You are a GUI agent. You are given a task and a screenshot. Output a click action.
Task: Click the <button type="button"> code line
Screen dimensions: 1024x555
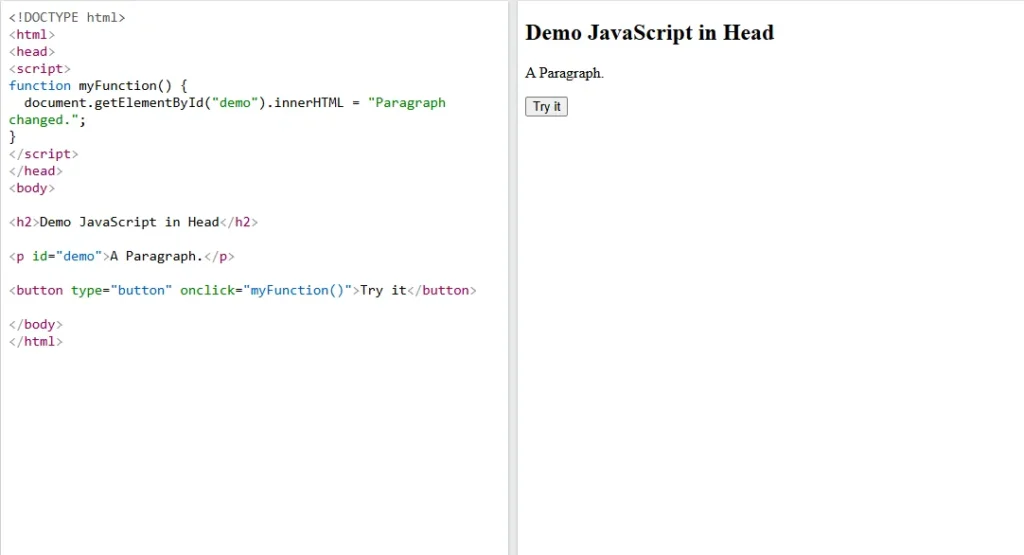pyautogui.click(x=243, y=290)
